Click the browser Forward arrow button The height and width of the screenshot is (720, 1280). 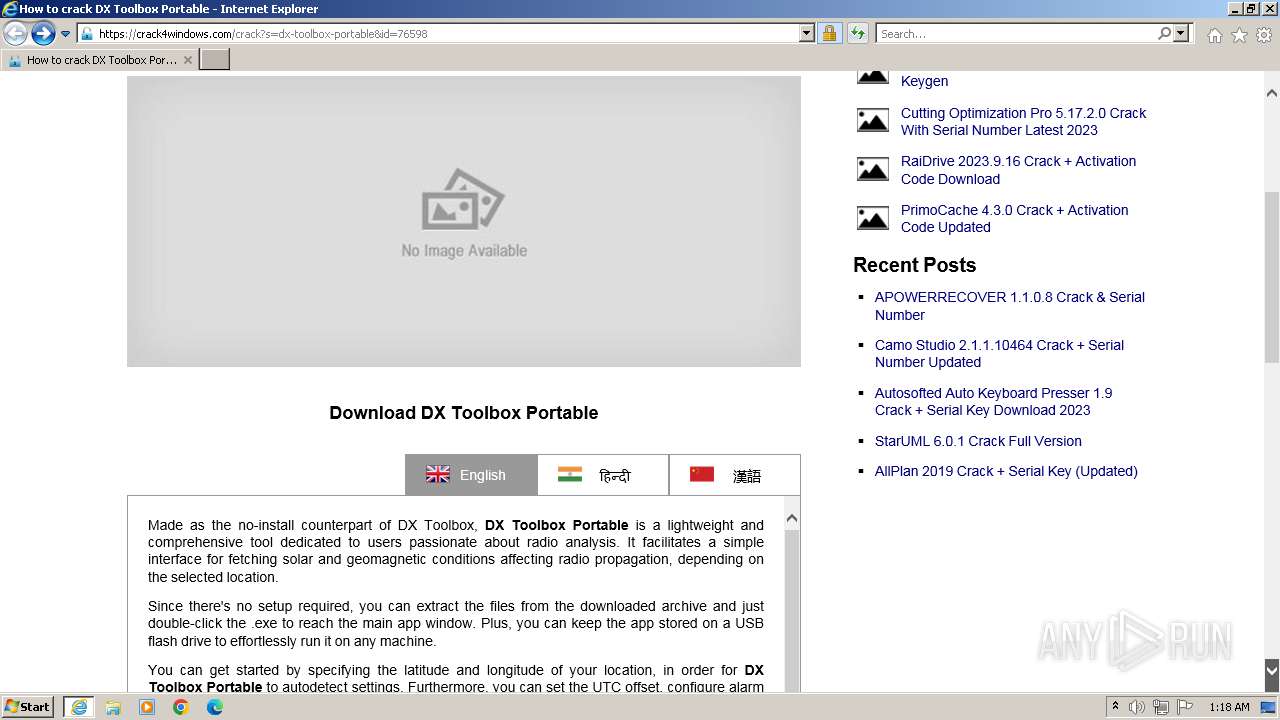(x=43, y=34)
